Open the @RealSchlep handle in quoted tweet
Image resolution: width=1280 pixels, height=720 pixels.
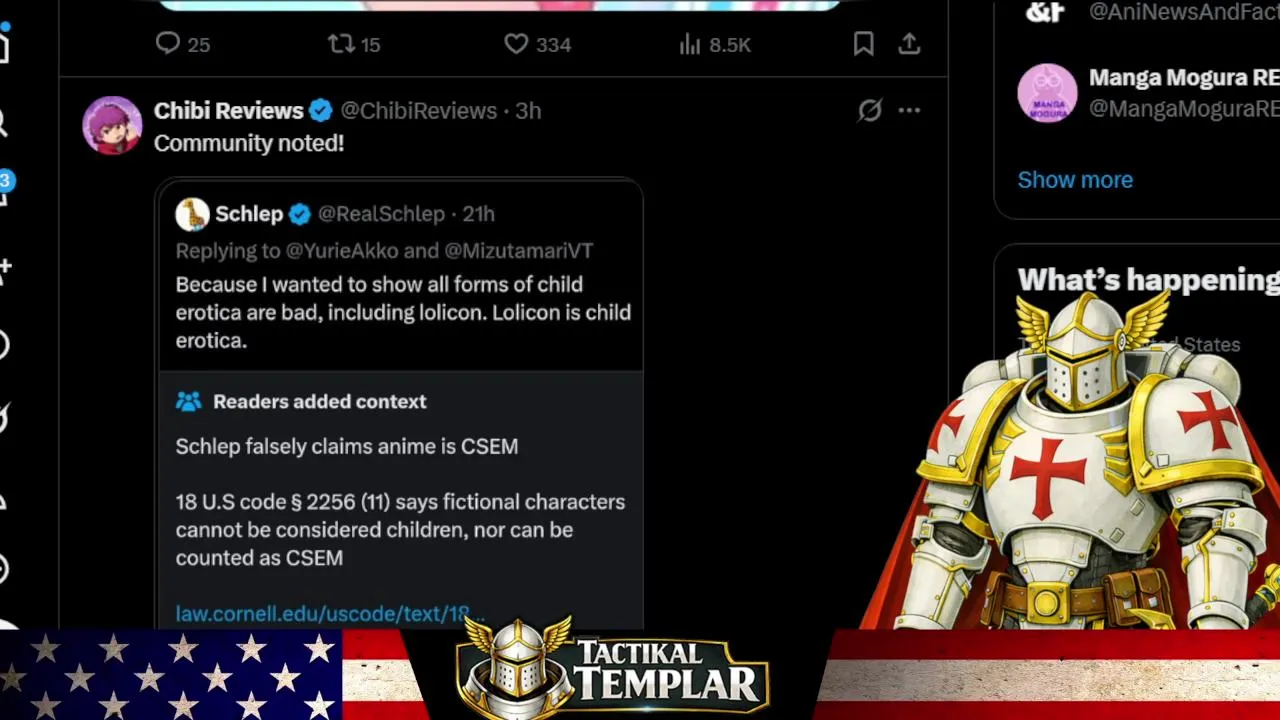click(381, 214)
